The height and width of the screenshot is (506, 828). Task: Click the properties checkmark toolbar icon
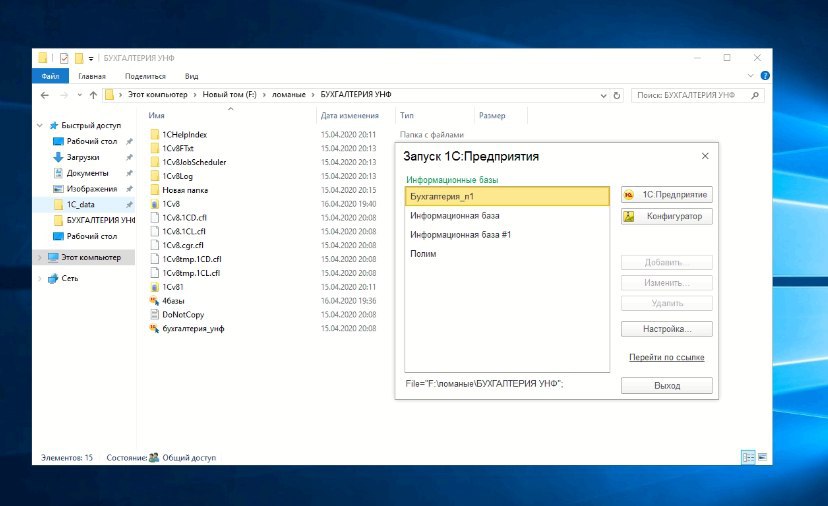[x=64, y=58]
